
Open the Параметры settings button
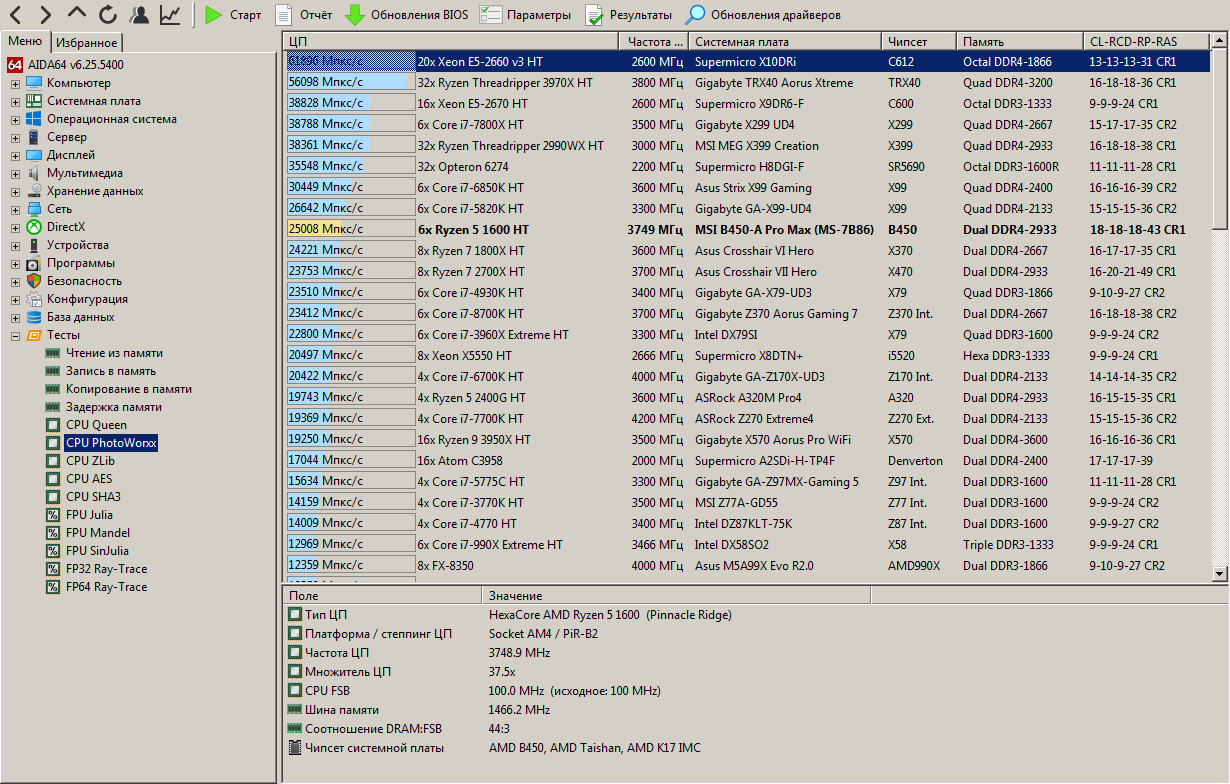525,15
